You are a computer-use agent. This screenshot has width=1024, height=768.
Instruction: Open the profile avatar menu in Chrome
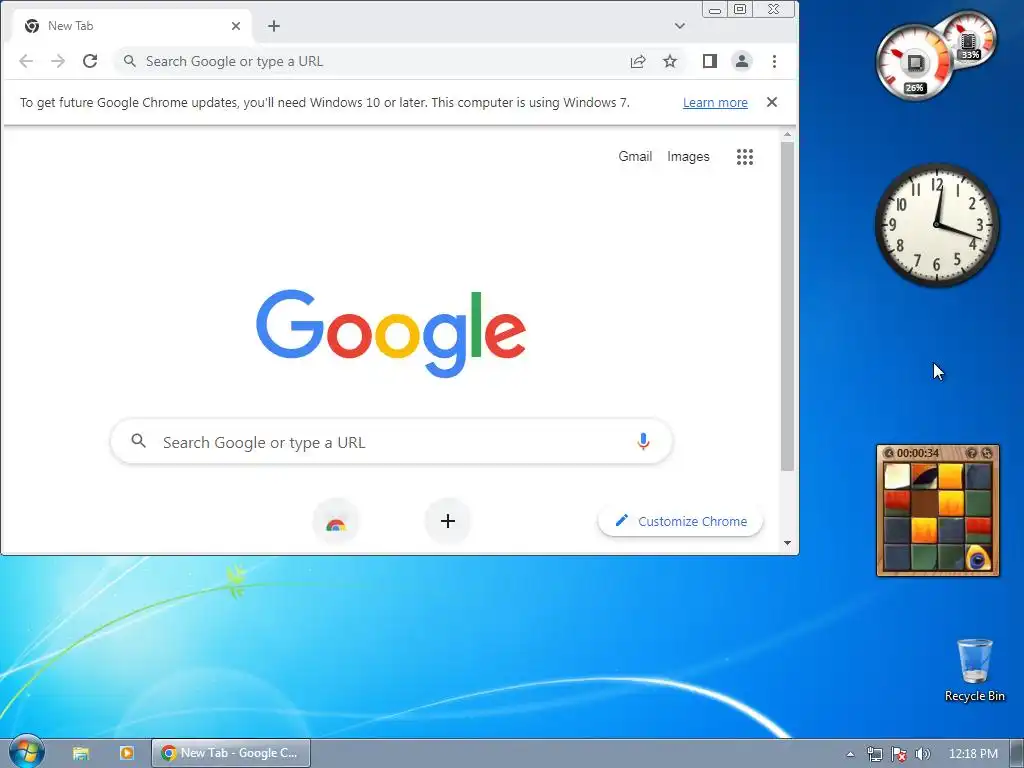[x=742, y=61]
